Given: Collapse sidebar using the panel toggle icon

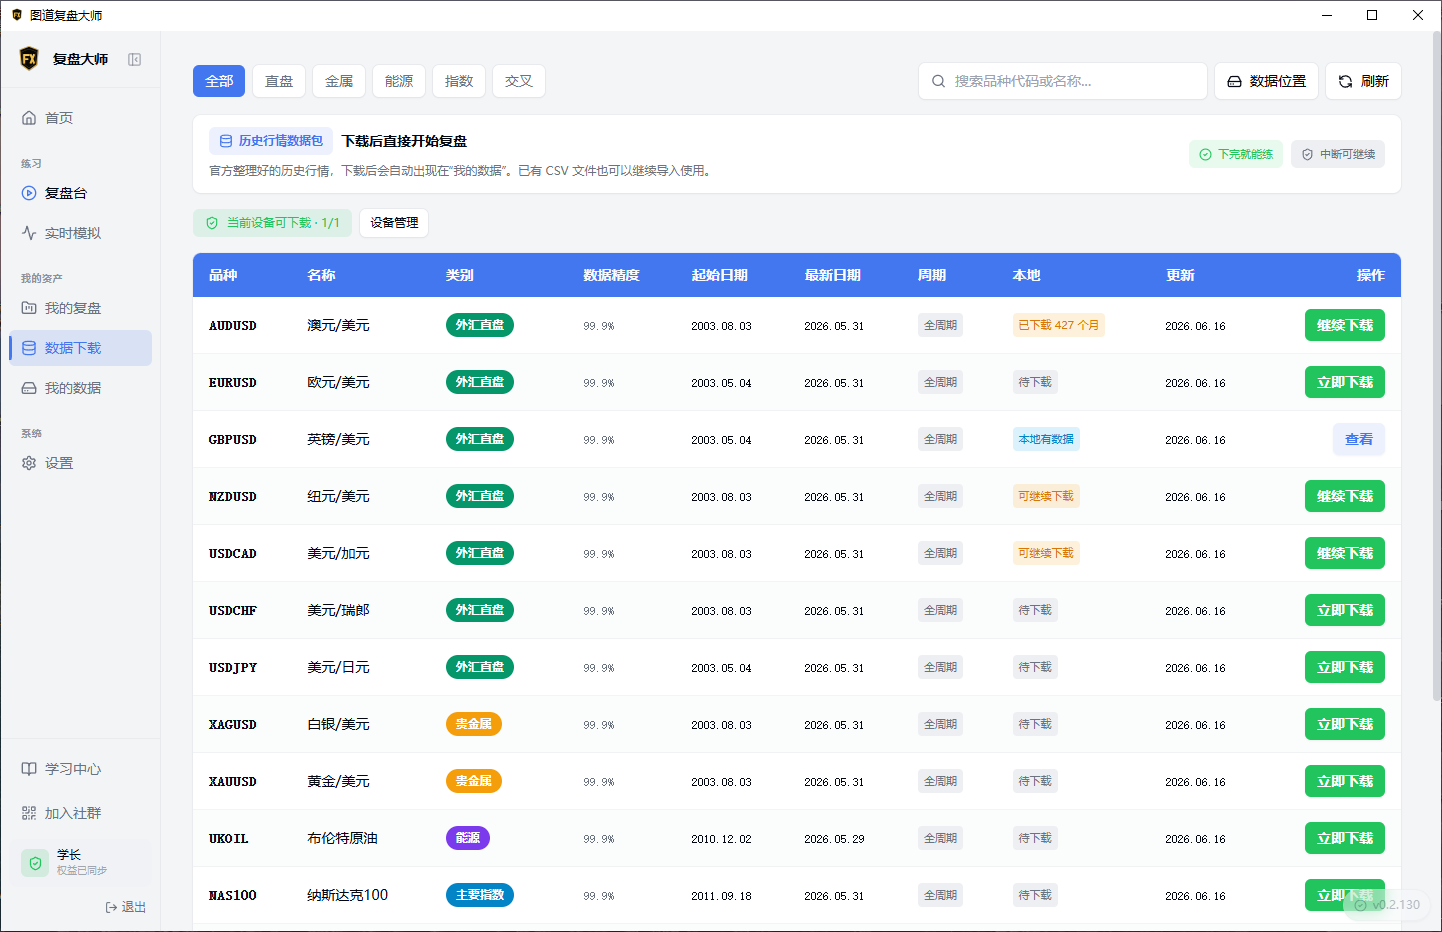Looking at the screenshot, I should [134, 60].
